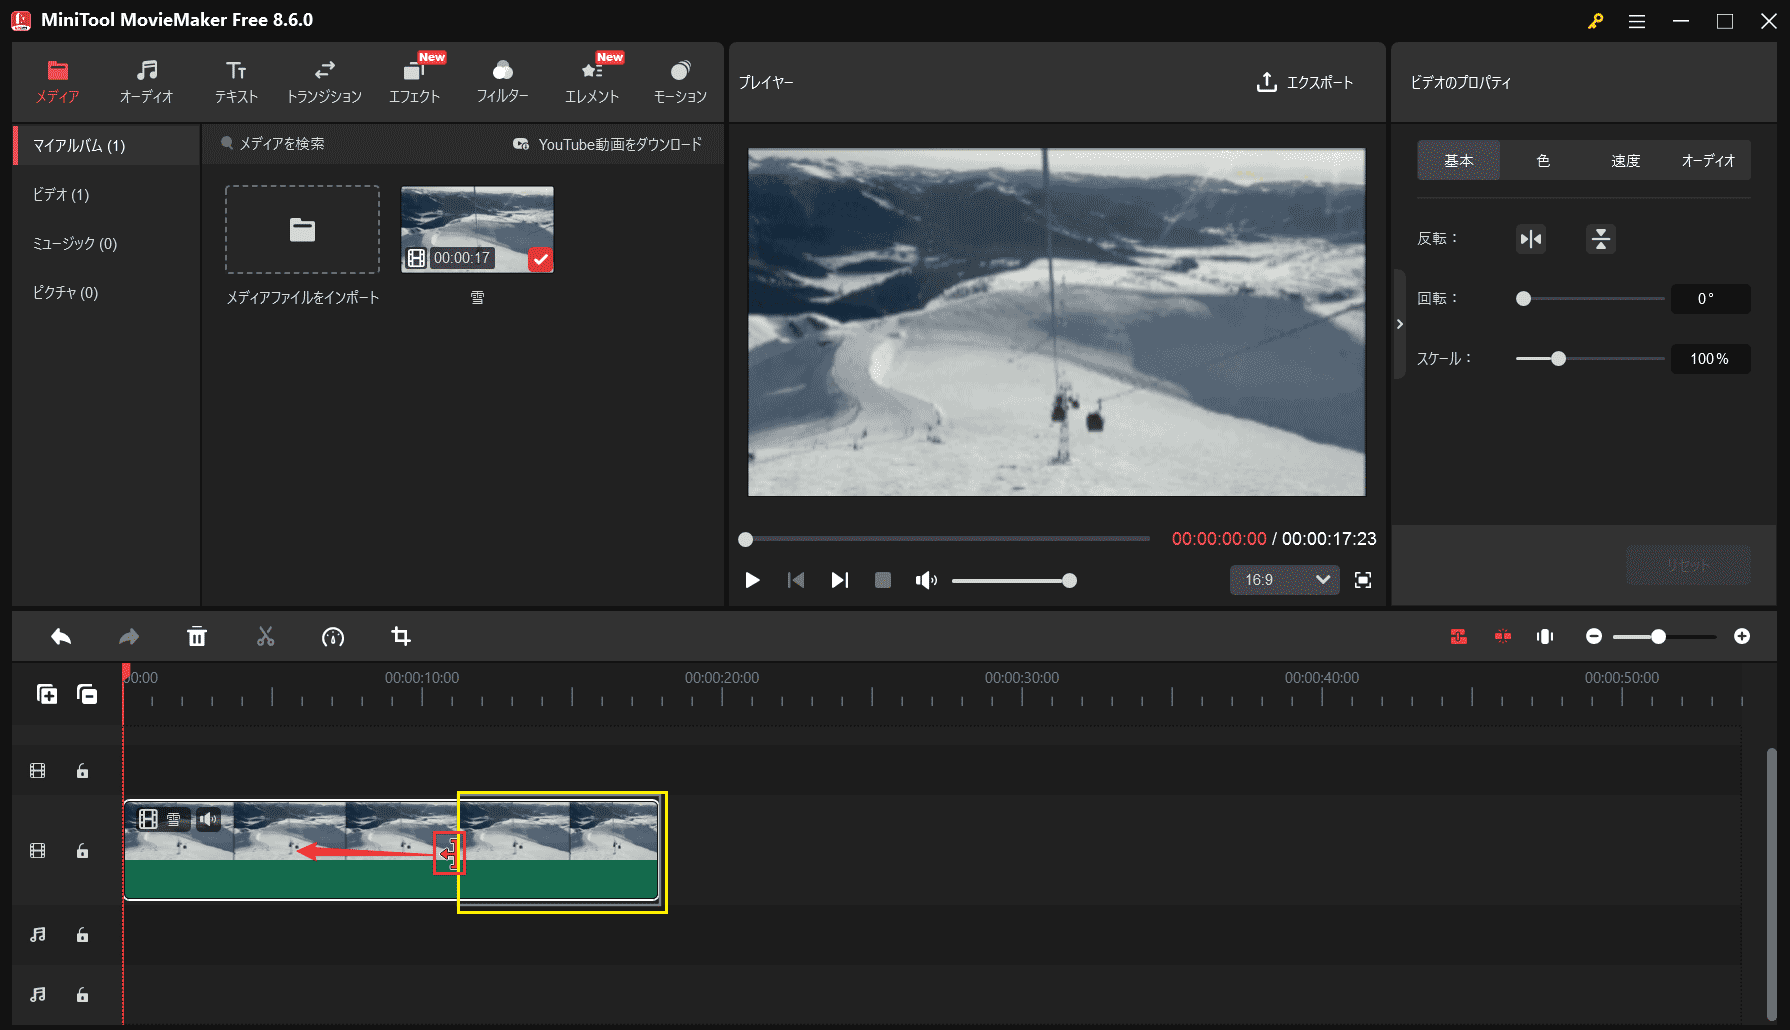Collapse the video properties panel chevron
The width and height of the screenshot is (1790, 1030).
click(1400, 324)
